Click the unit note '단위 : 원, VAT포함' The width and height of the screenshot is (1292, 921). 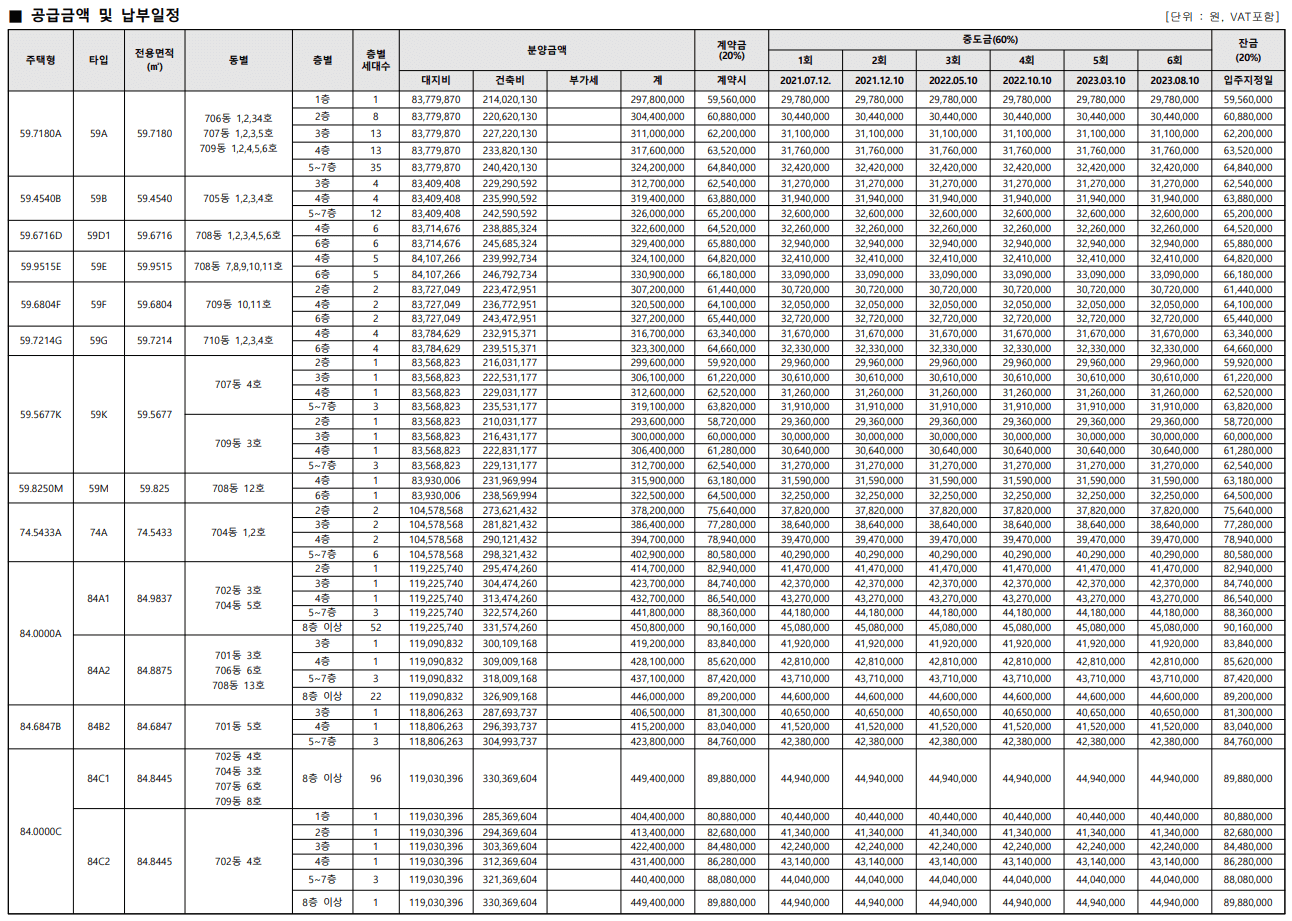coord(1220,16)
